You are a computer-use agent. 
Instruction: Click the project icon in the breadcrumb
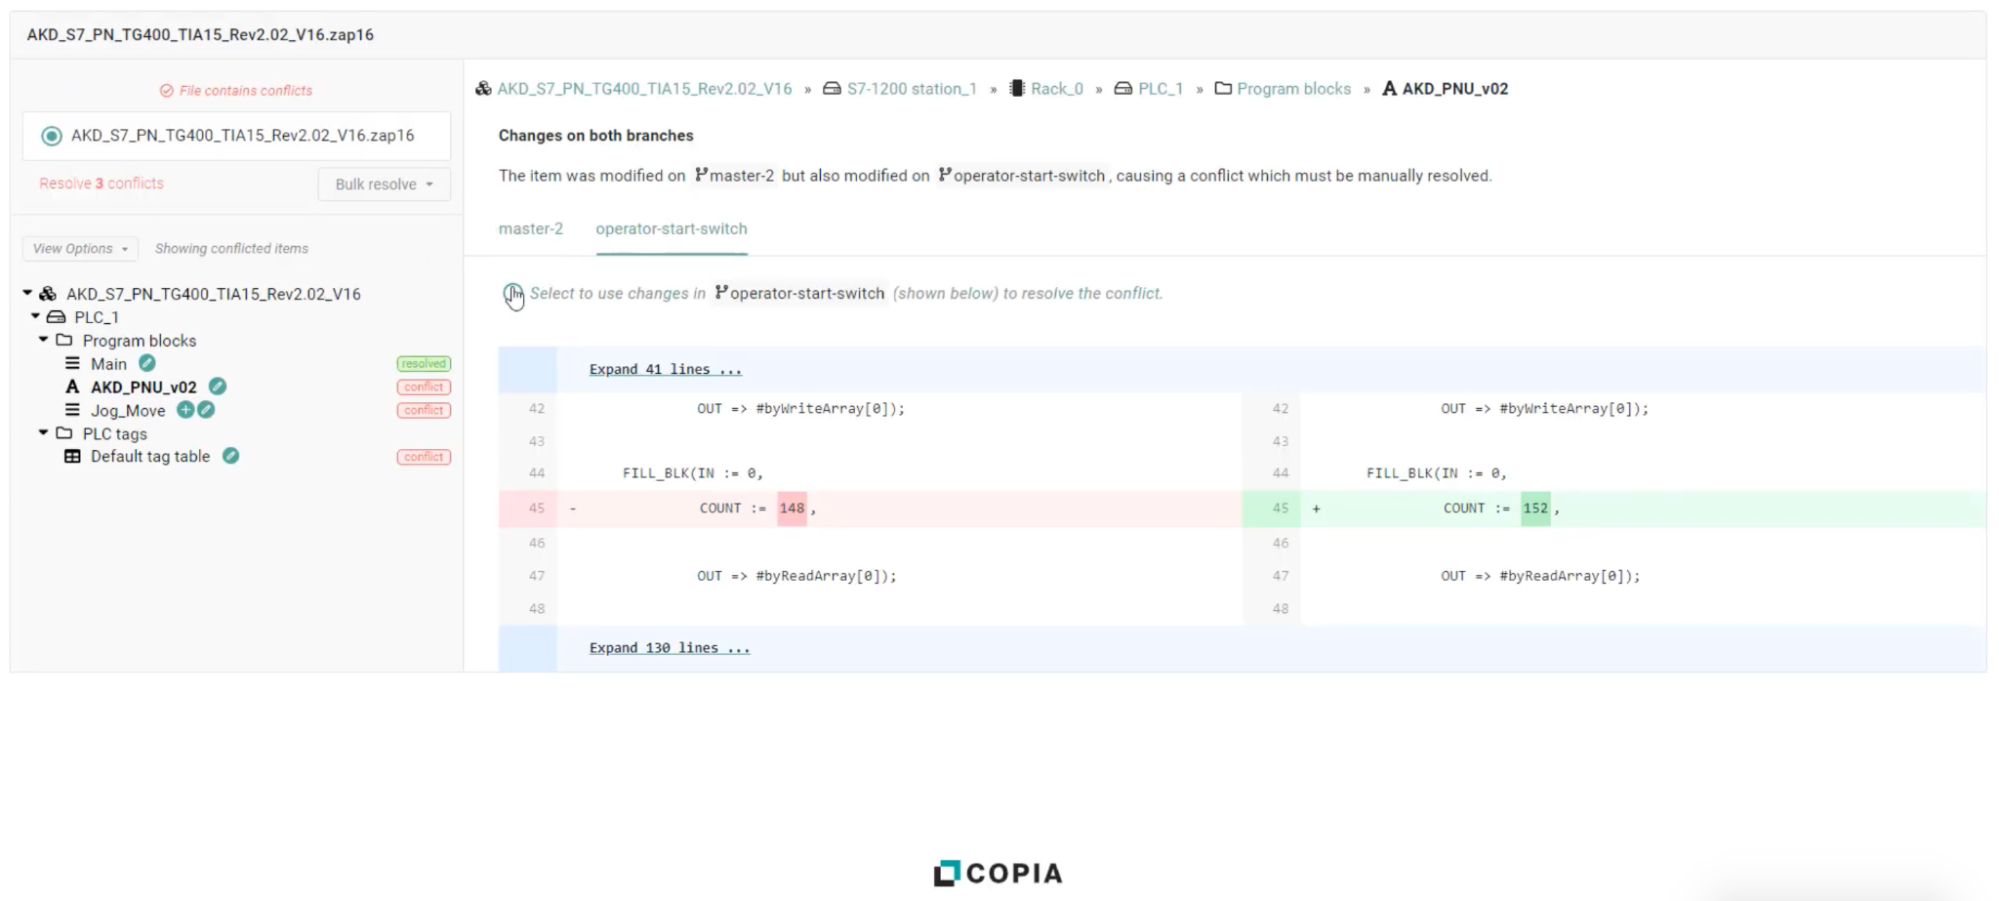pyautogui.click(x=483, y=88)
